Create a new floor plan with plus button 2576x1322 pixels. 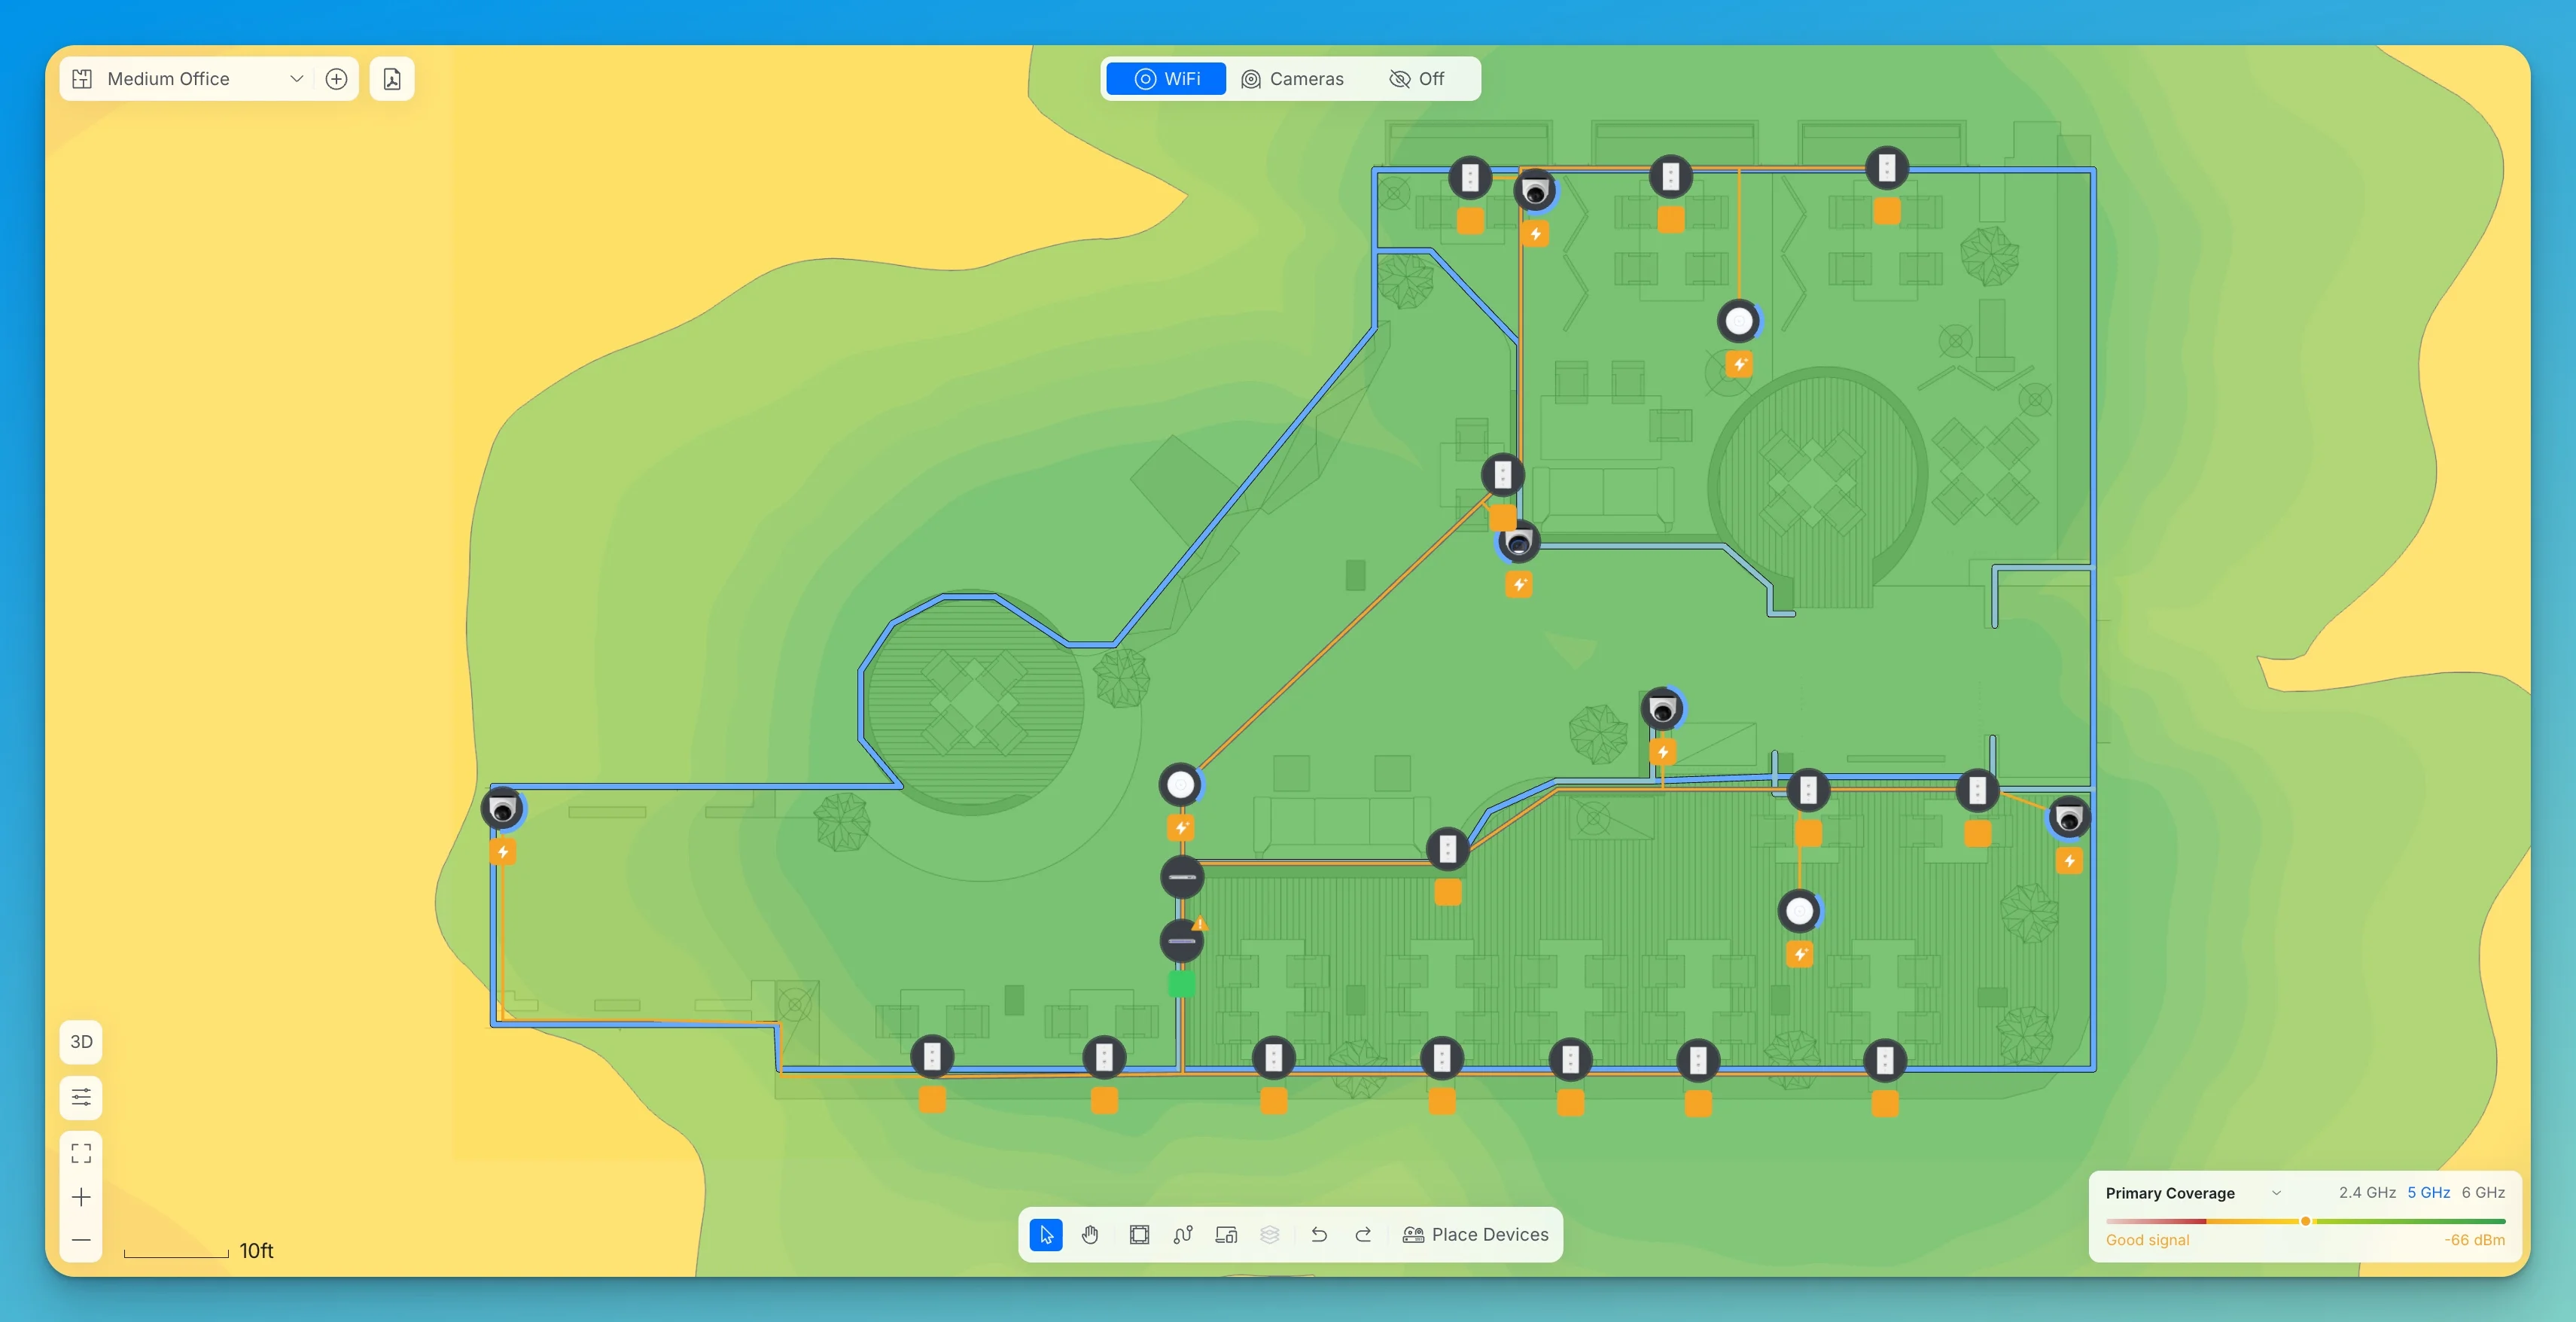tap(336, 78)
